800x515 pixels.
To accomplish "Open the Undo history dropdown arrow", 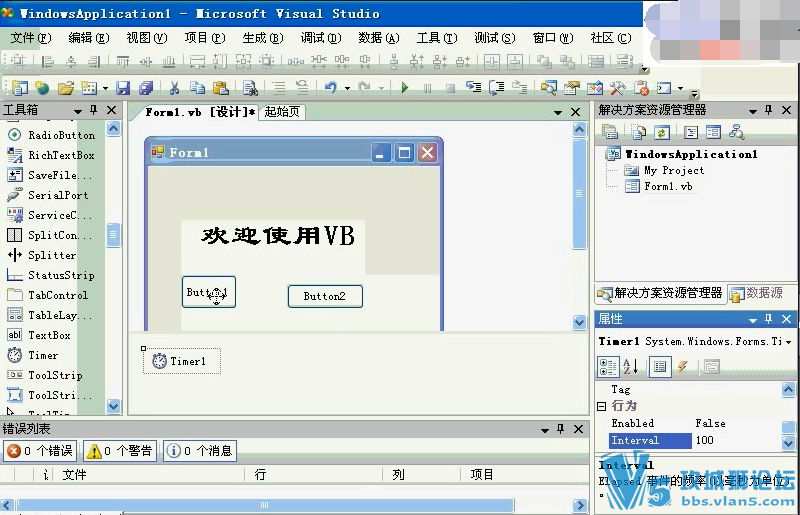I will 347,88.
